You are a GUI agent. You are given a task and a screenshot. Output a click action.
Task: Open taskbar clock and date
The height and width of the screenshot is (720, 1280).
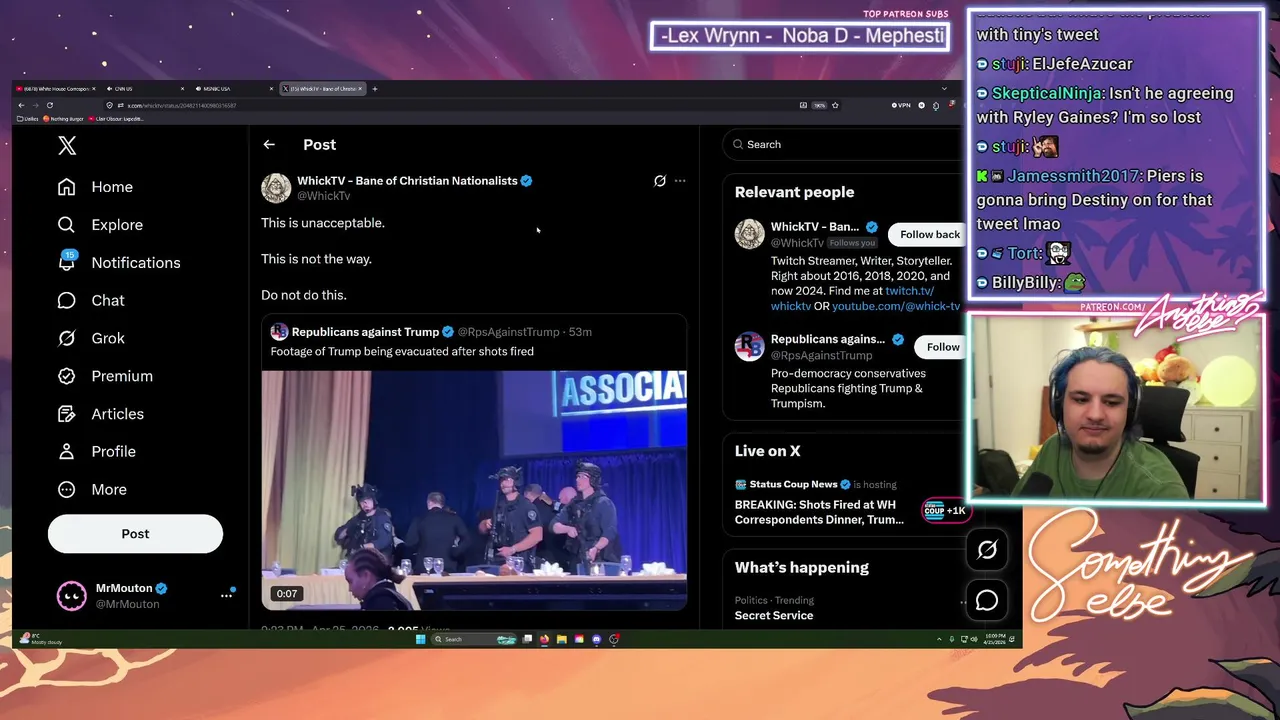tap(996, 639)
